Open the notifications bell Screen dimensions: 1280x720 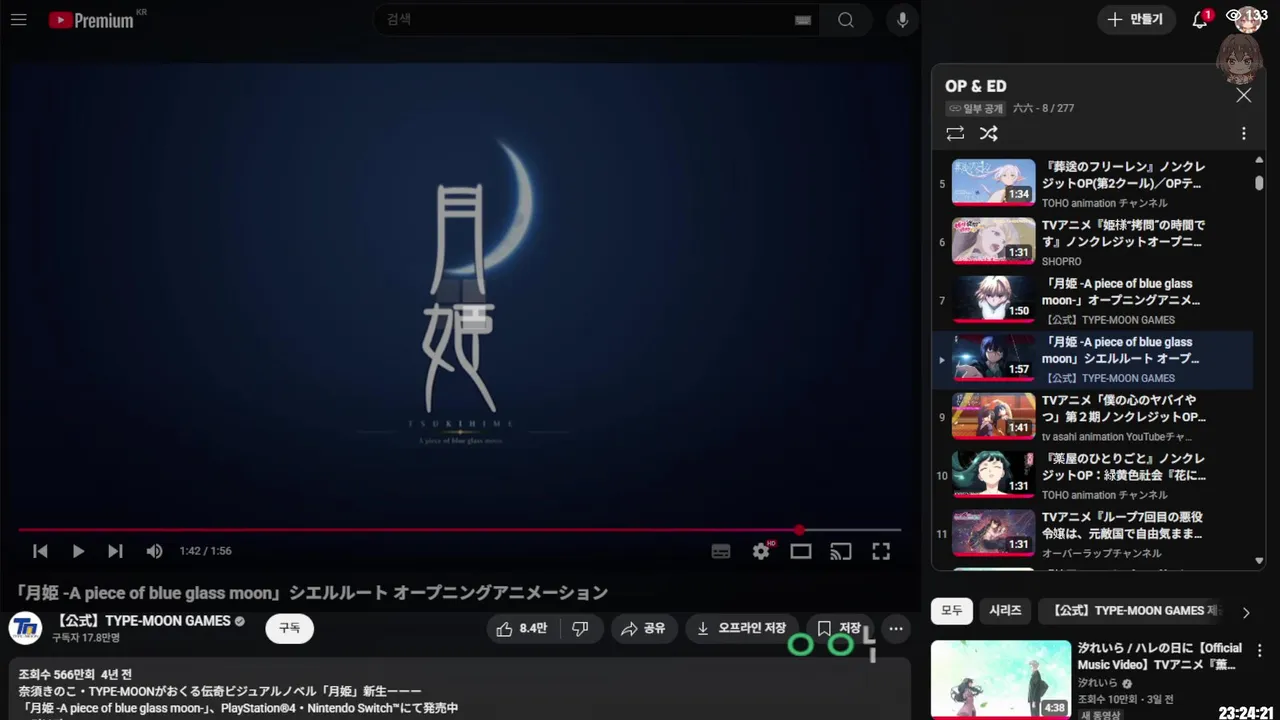[x=1200, y=20]
